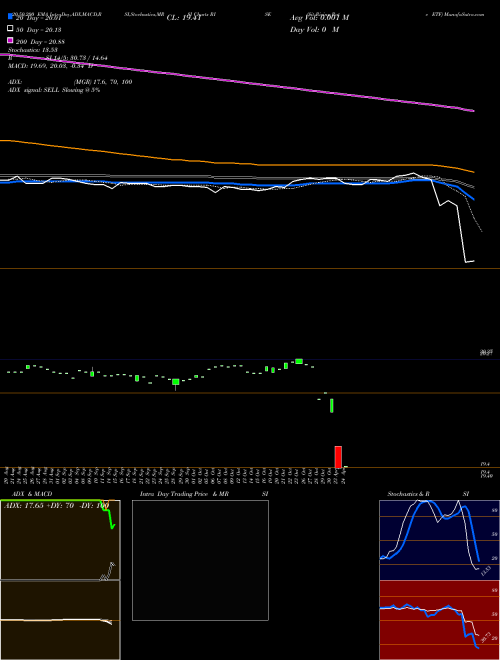Click the 'Stochastics & R SI' panel title

[428, 494]
